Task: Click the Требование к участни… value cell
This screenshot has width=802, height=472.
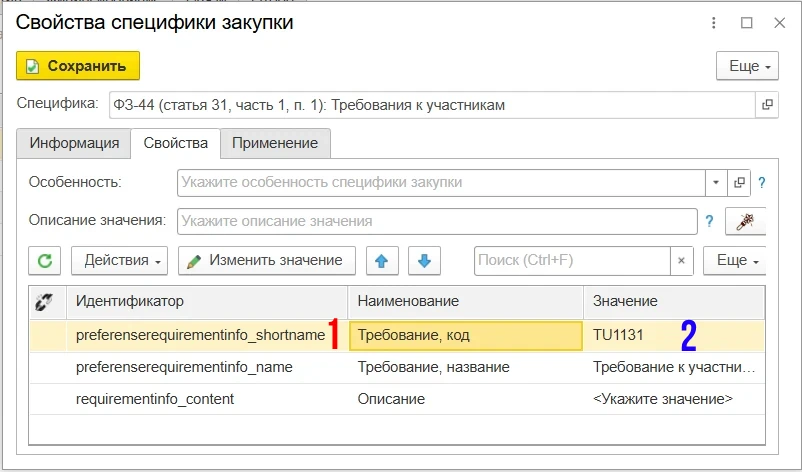Action: [674, 367]
